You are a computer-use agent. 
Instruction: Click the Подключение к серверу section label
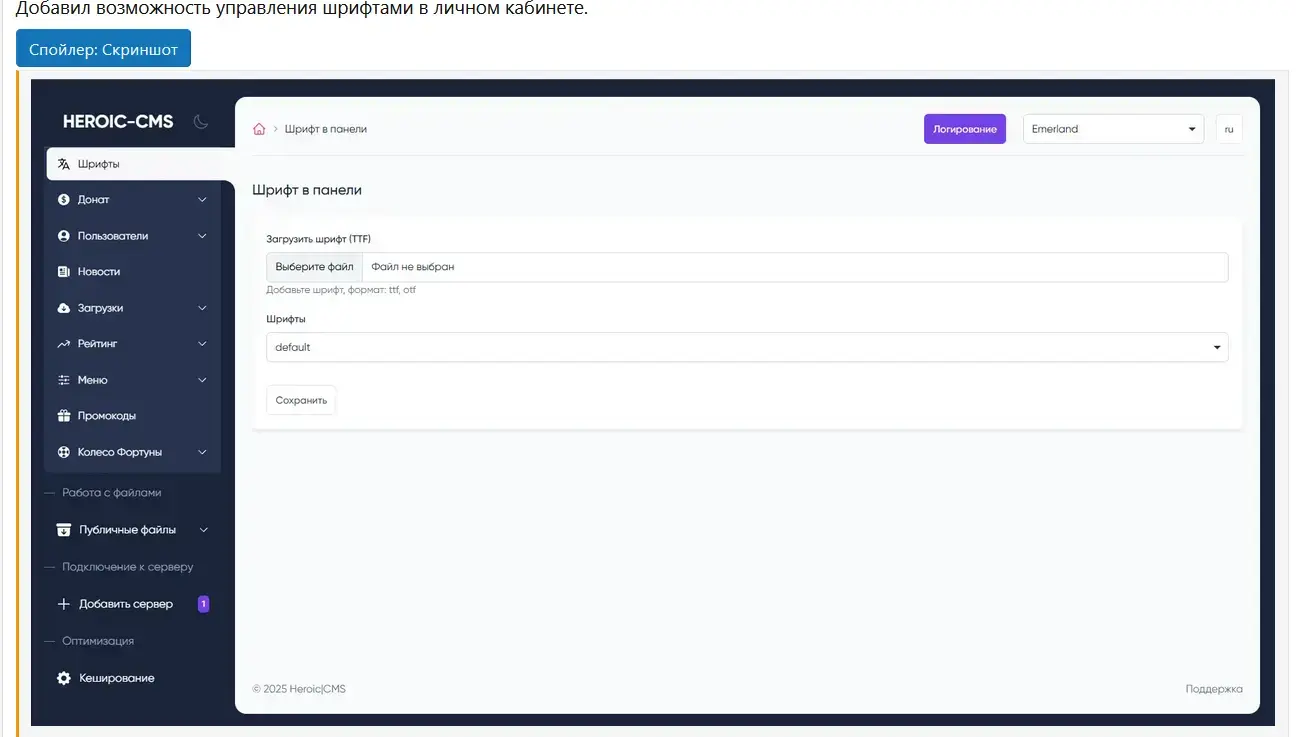tap(128, 567)
